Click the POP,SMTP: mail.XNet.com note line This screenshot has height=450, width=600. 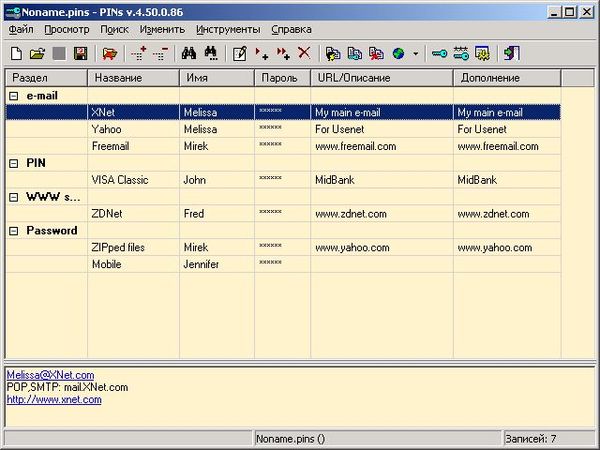tap(67, 387)
